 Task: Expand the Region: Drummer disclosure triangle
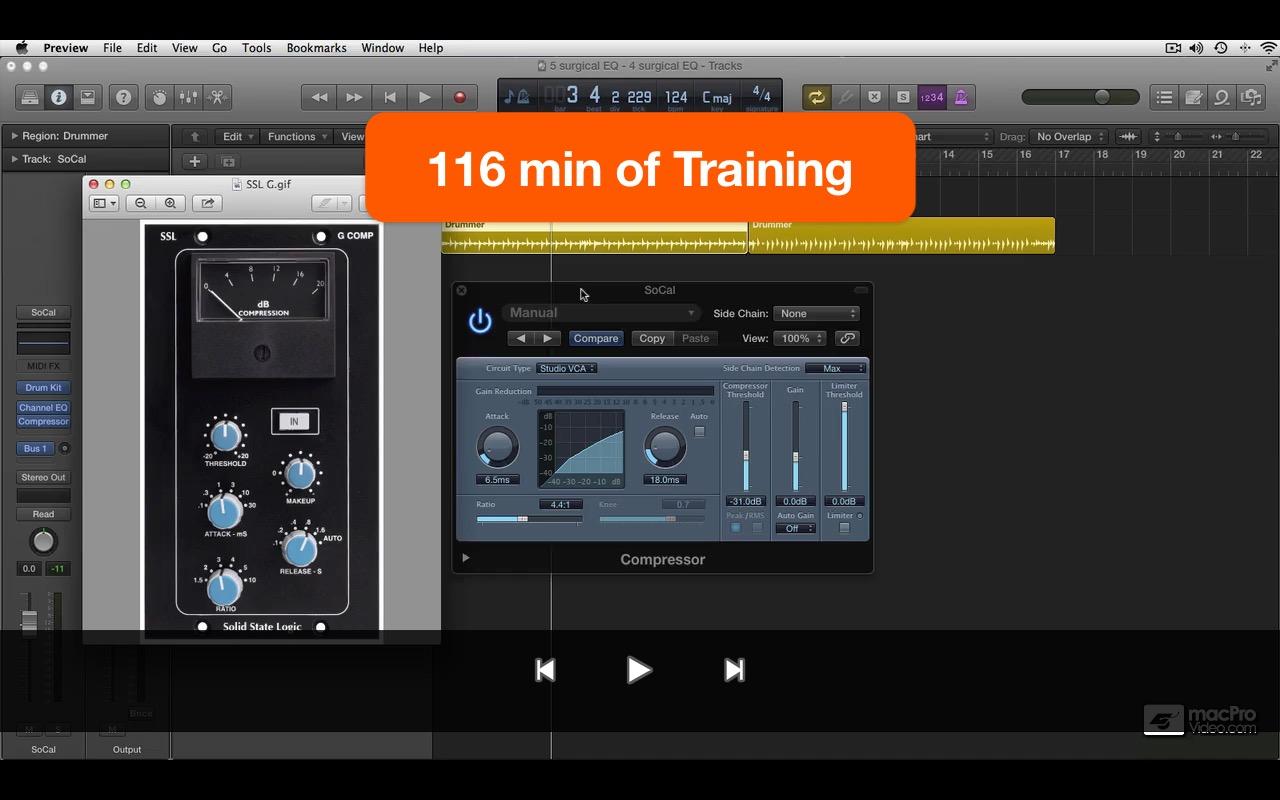pos(14,136)
